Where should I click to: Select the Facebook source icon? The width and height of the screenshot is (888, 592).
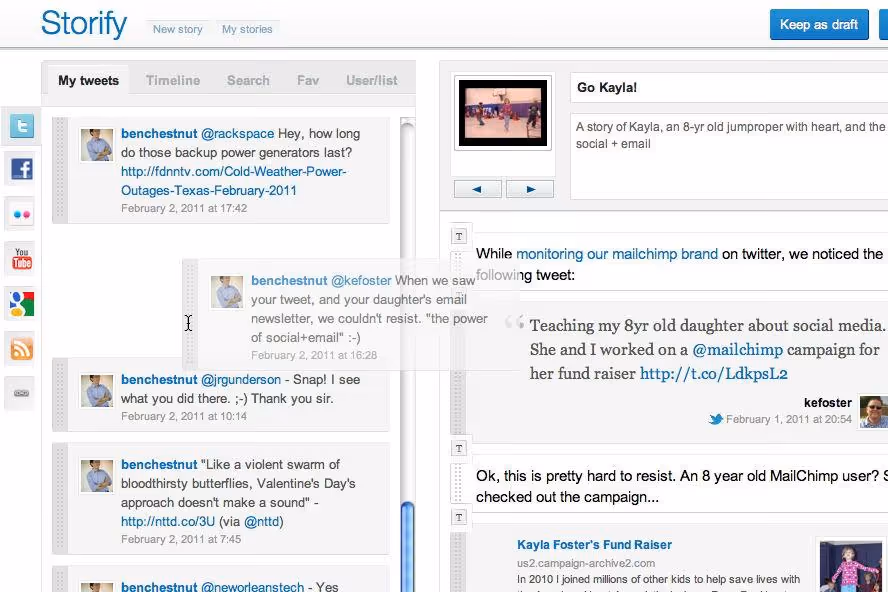click(22, 169)
